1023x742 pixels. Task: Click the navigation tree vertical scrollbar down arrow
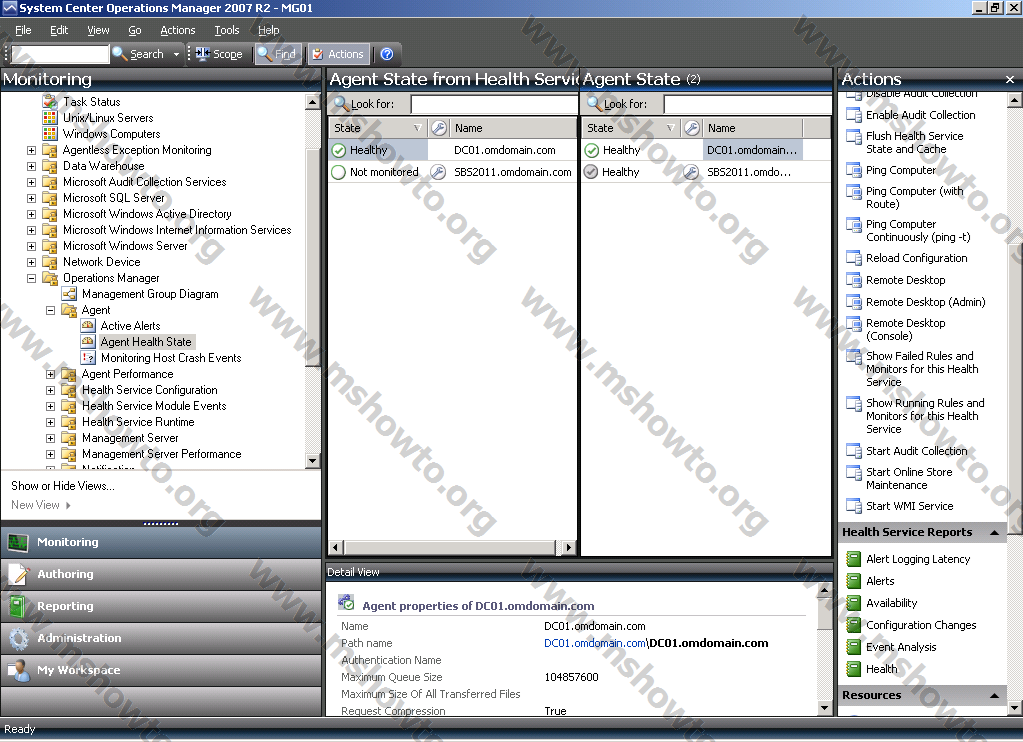coord(313,461)
